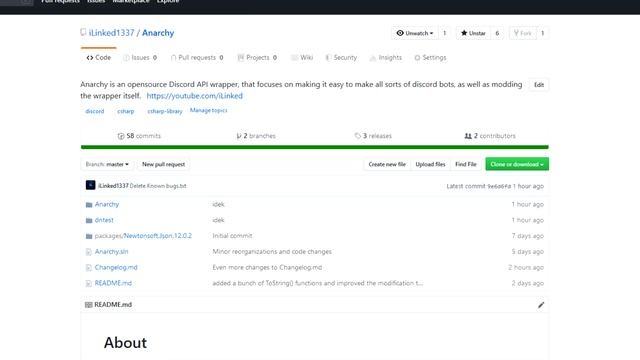The height and width of the screenshot is (360, 640).
Task: Select the discord topic tag
Action: [x=95, y=111]
